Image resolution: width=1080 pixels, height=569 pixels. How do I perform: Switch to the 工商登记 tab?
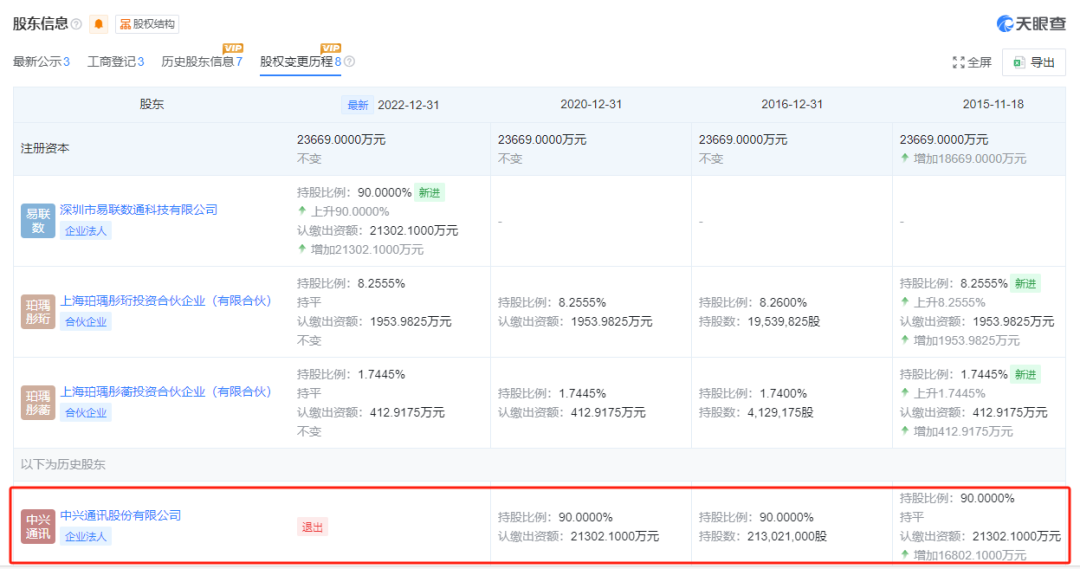(x=116, y=62)
